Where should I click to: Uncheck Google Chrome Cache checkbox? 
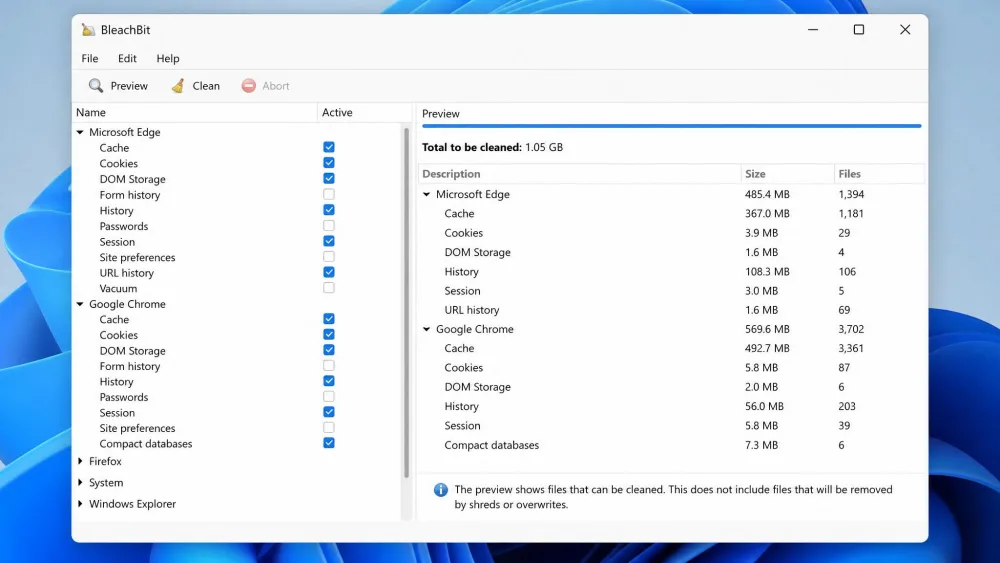328,318
